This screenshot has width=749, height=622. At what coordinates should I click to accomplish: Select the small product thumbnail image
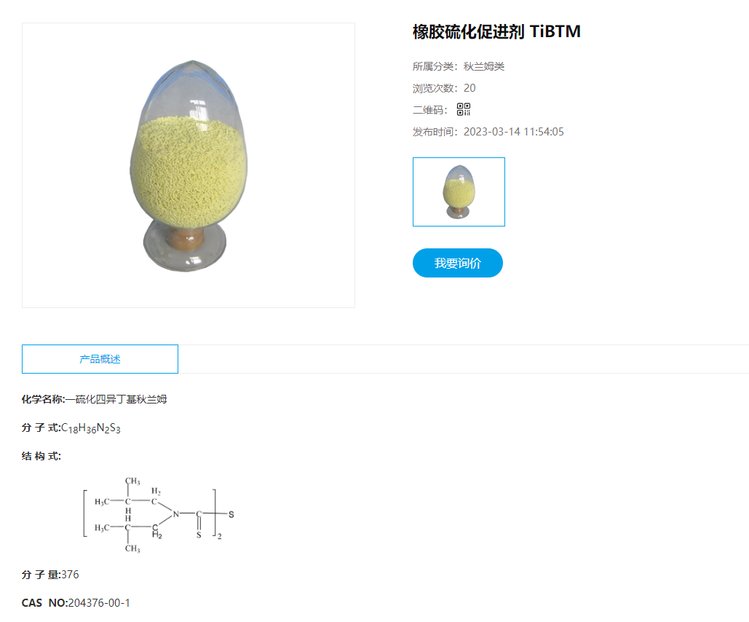point(459,192)
